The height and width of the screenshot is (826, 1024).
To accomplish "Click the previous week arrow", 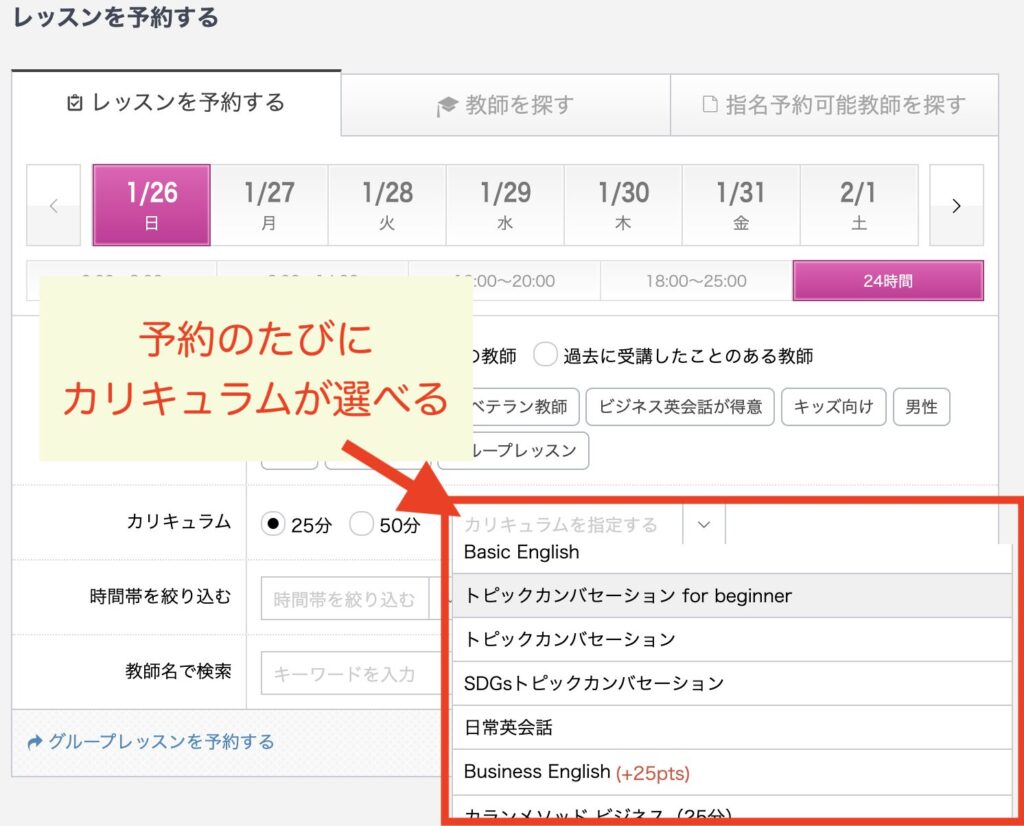I will click(x=53, y=206).
